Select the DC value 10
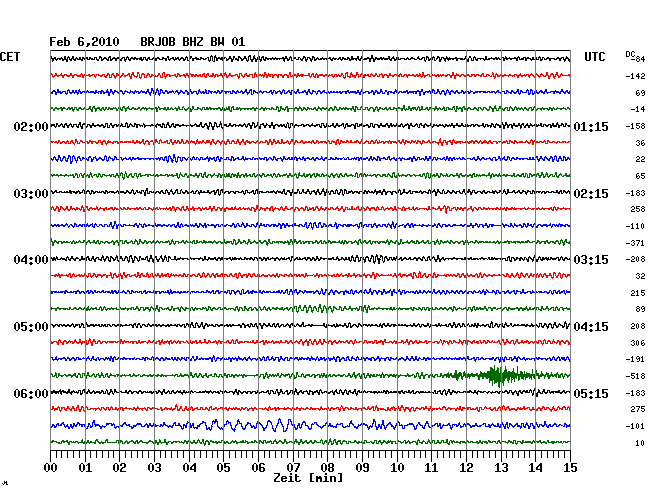650x494 pixels. [x=640, y=443]
